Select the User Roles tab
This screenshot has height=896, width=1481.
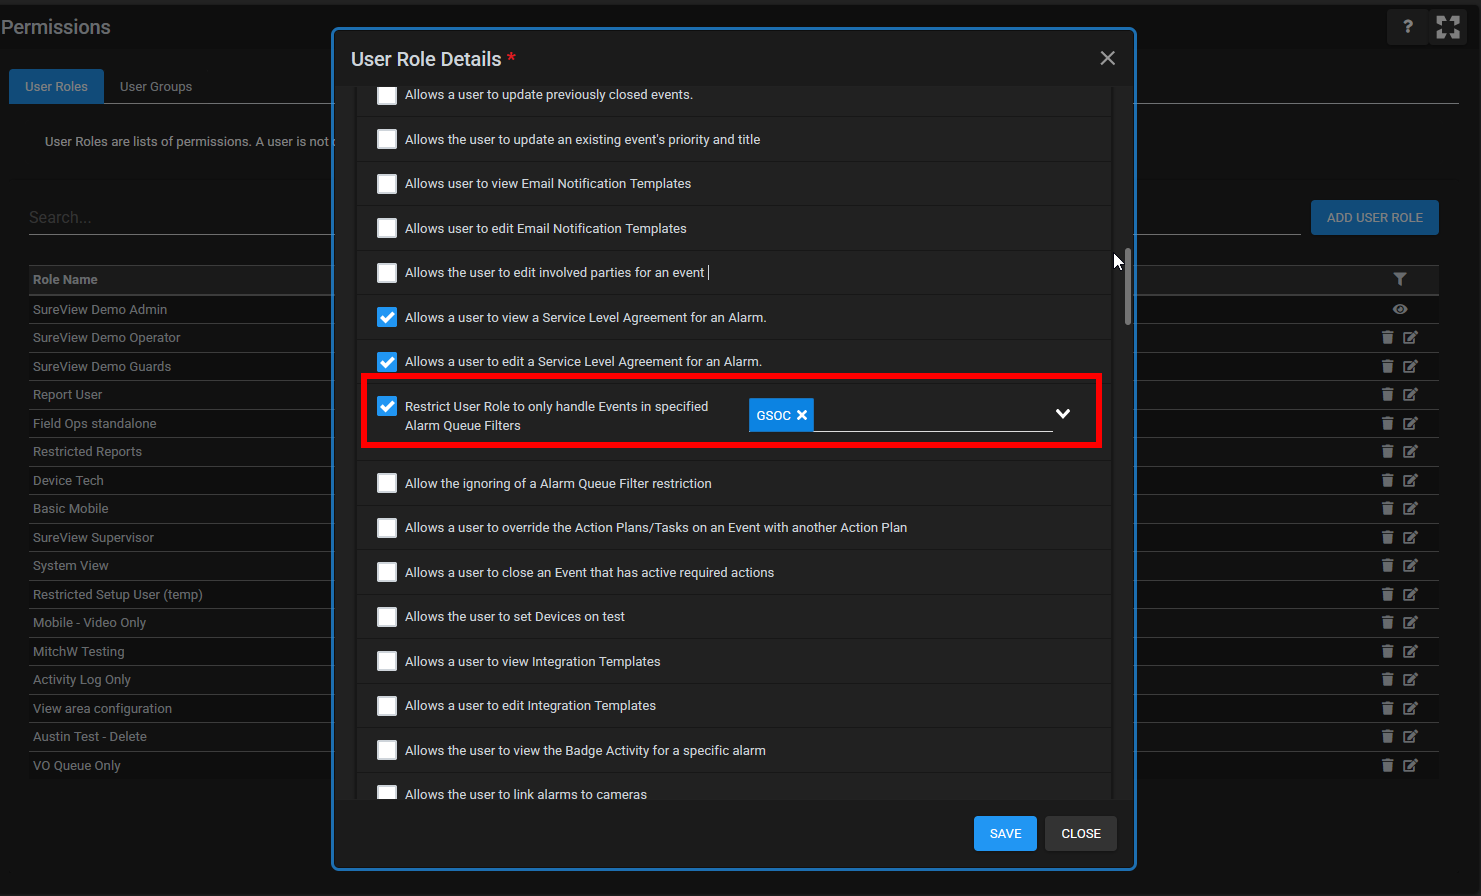click(x=56, y=87)
